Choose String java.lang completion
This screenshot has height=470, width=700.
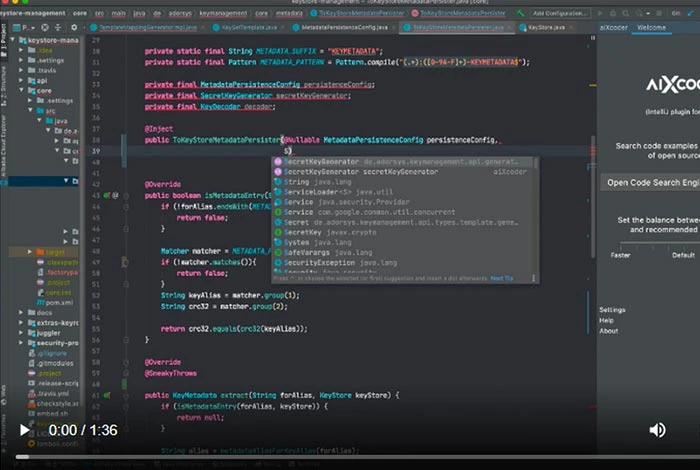pyautogui.click(x=403, y=182)
